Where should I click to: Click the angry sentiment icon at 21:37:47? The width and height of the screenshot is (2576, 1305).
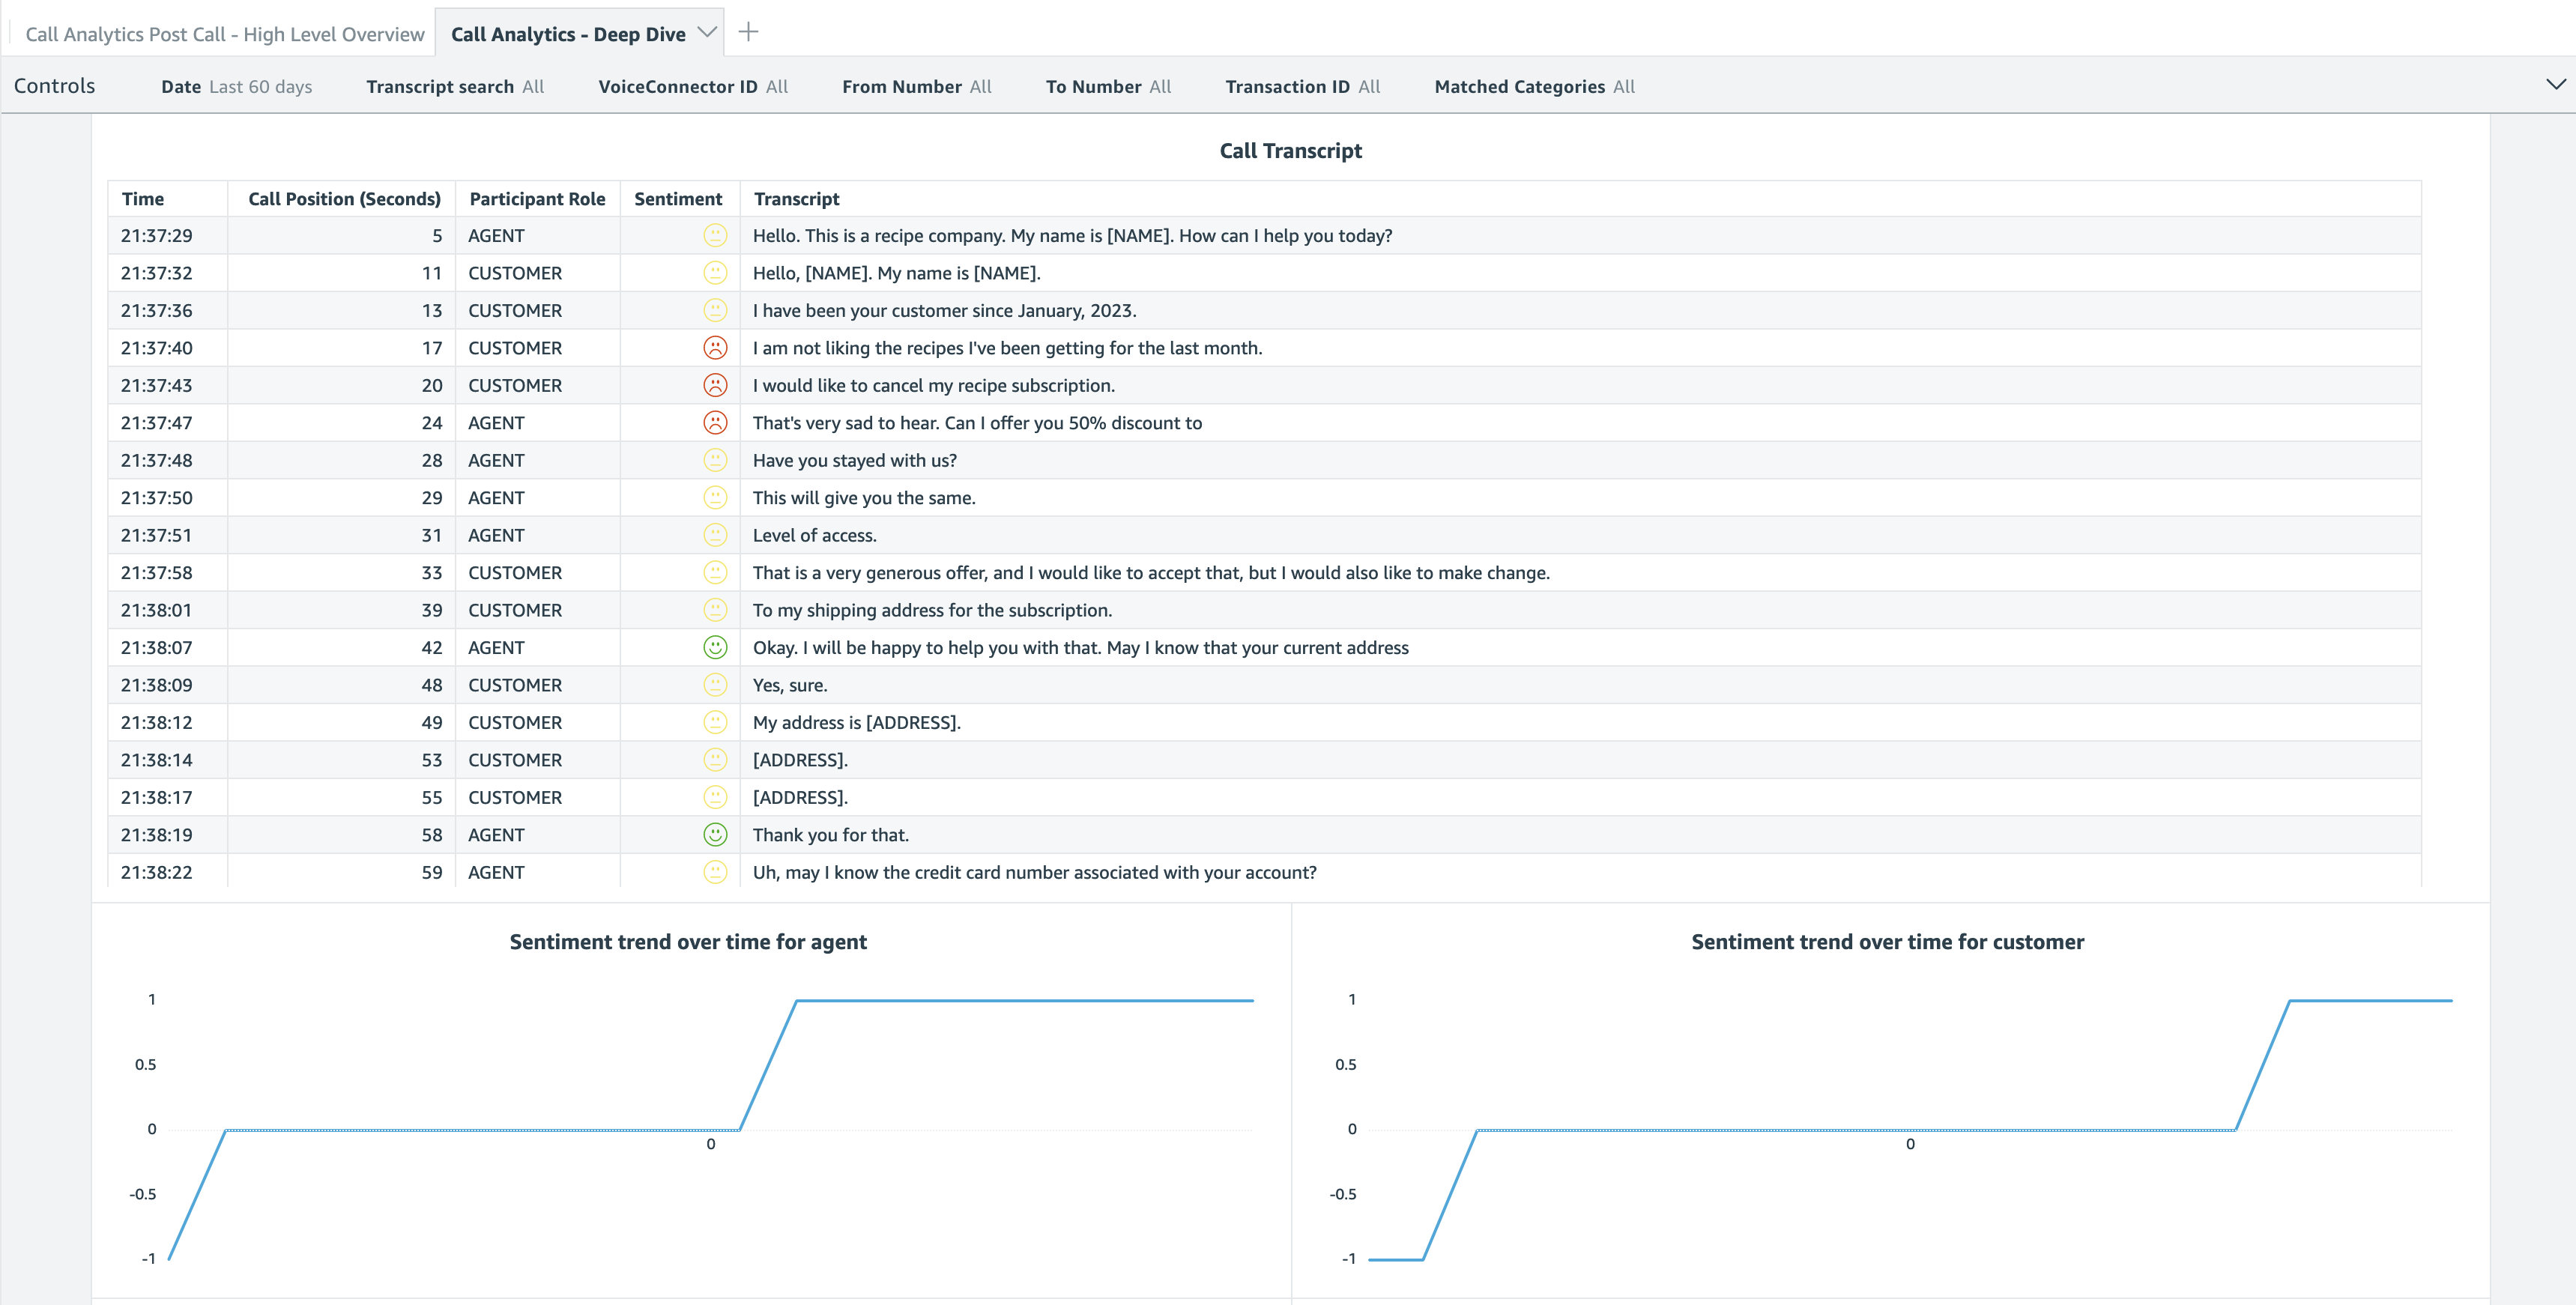(716, 422)
